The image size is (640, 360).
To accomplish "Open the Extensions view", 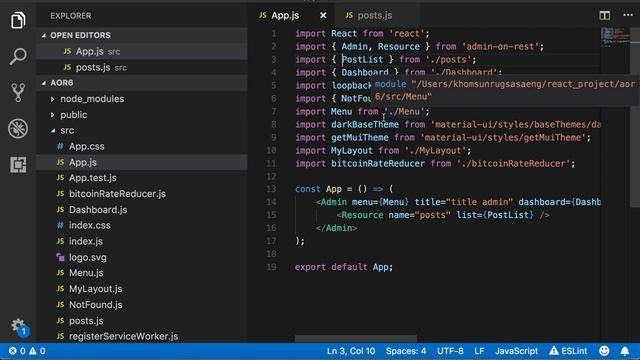I will pos(18,164).
